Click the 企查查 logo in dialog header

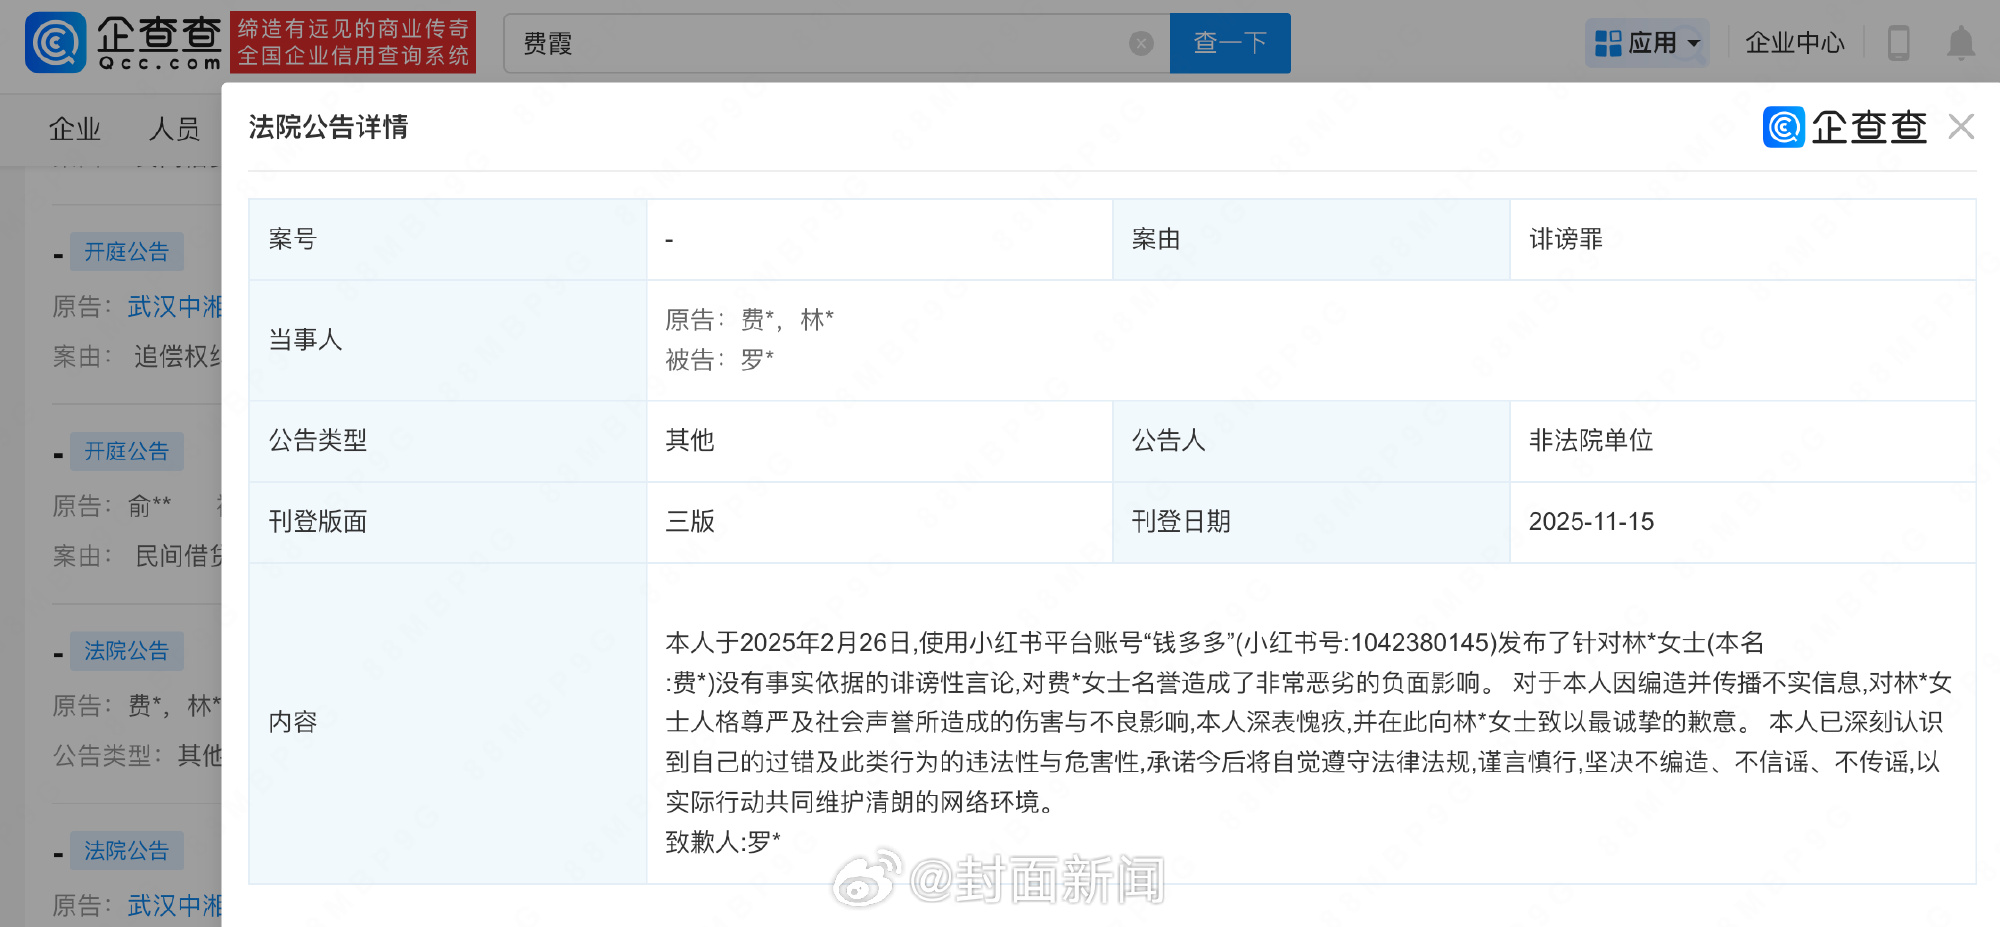pyautogui.click(x=1845, y=127)
